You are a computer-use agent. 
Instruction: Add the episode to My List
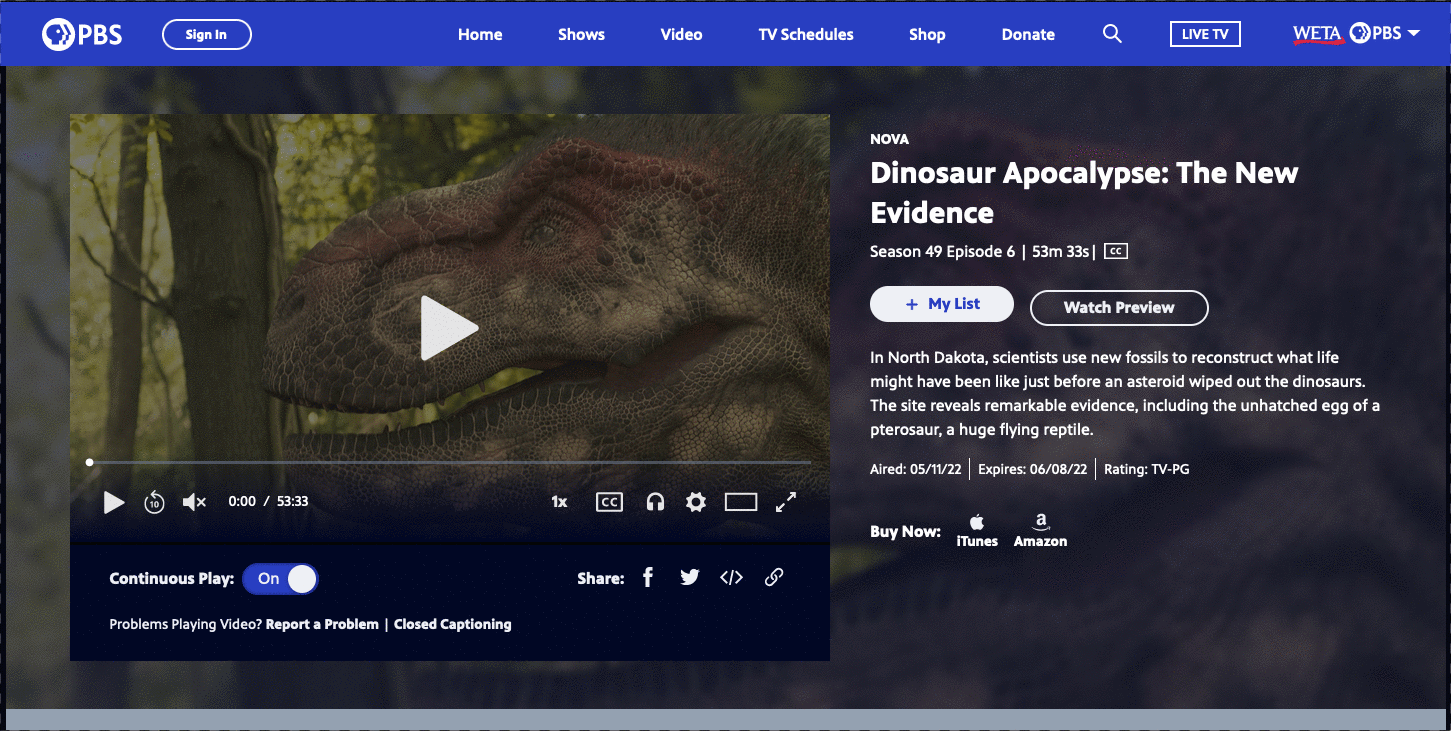(942, 304)
